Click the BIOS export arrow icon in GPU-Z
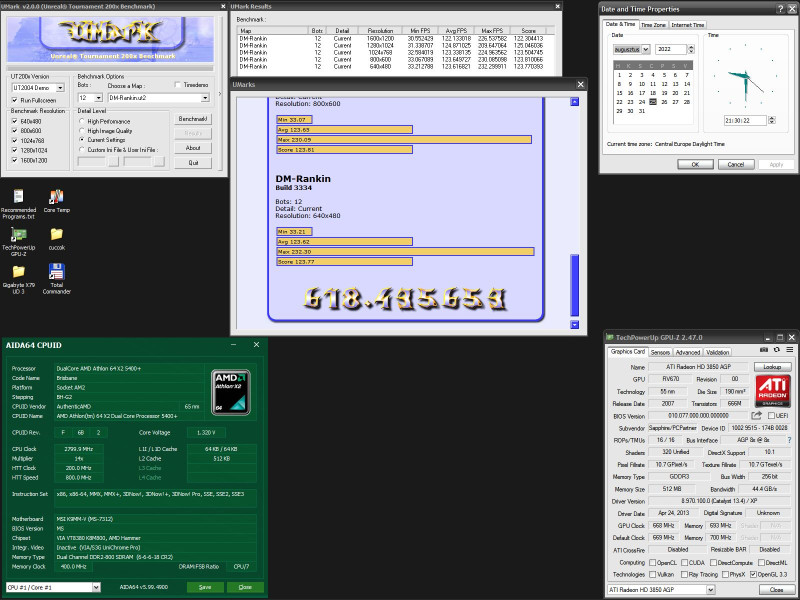Viewport: 800px width, 600px height. click(x=757, y=416)
